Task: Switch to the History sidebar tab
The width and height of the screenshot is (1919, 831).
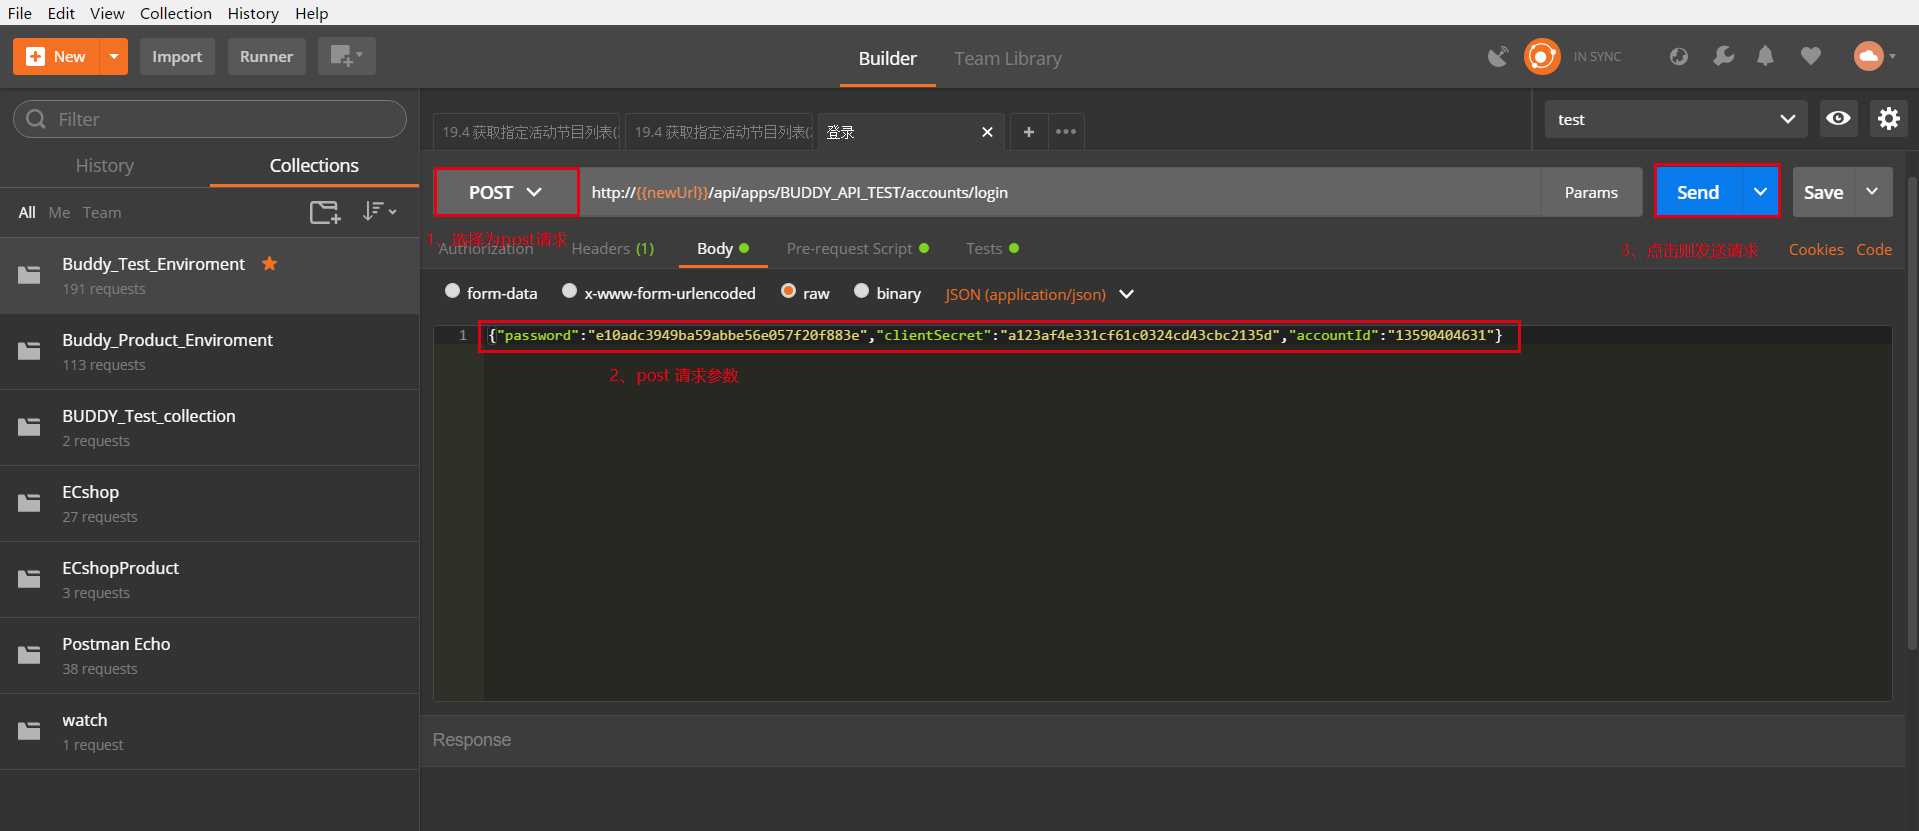Action: [x=105, y=166]
